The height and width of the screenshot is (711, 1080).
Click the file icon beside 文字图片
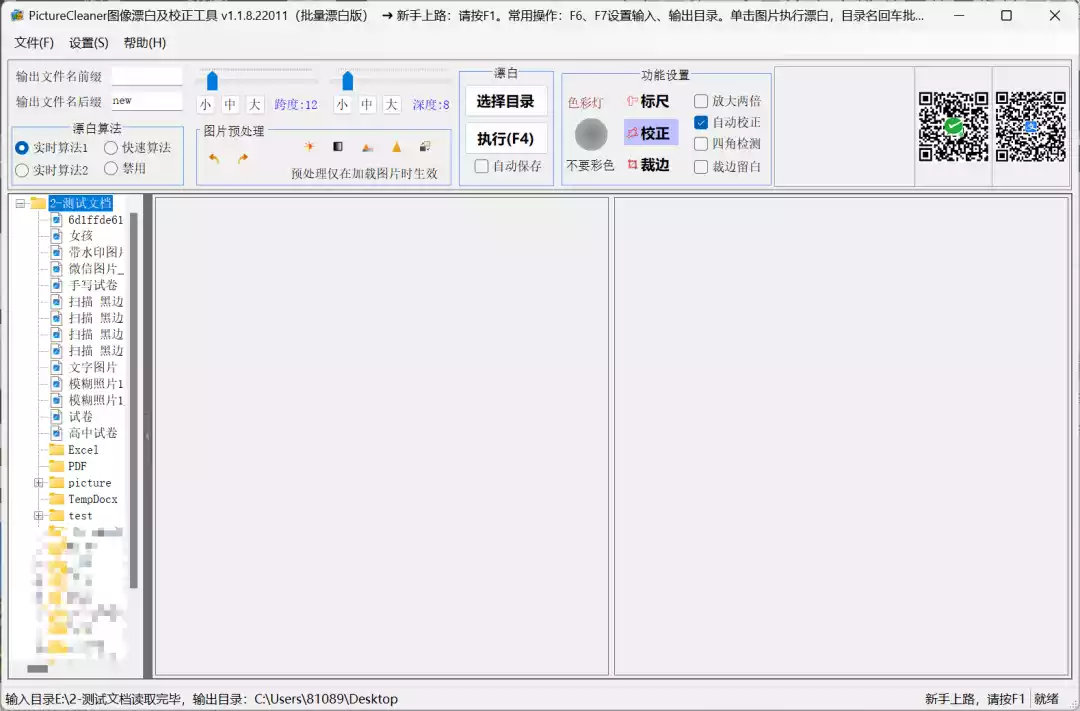pyautogui.click(x=56, y=367)
